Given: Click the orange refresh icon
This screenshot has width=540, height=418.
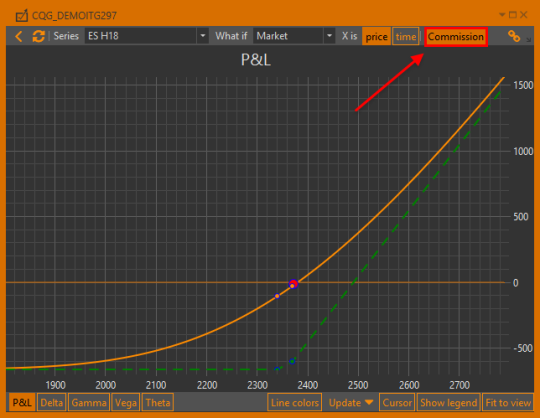Looking at the screenshot, I should [39, 36].
